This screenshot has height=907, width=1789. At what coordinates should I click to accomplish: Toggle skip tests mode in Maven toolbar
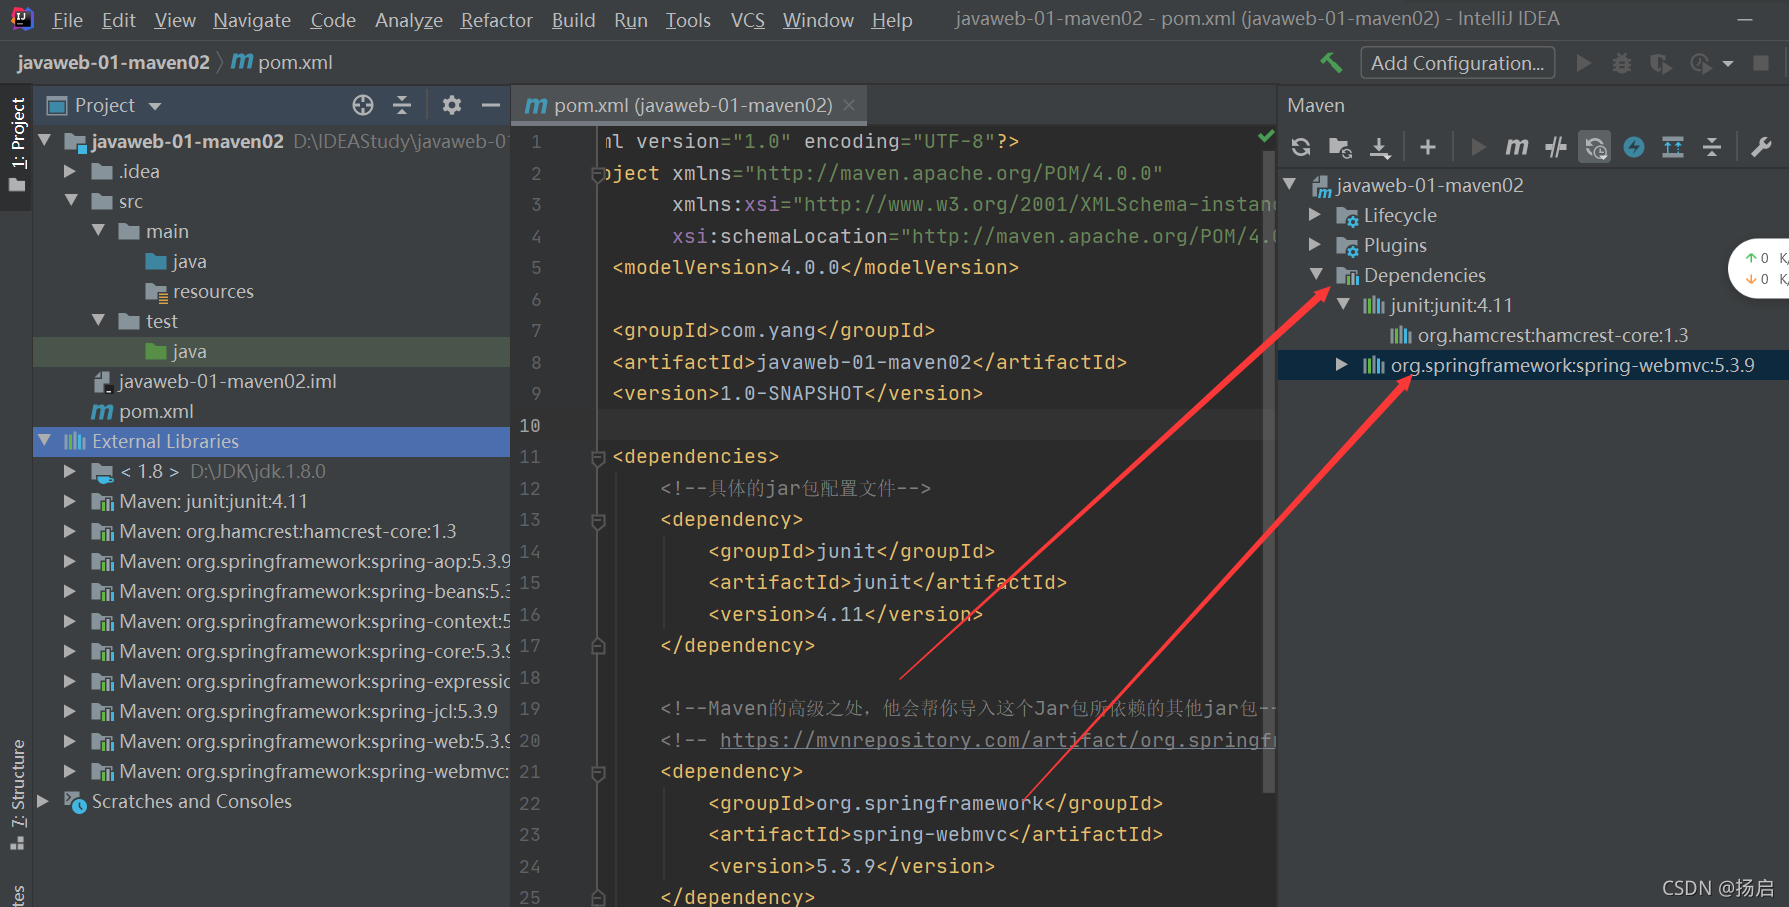pos(1634,147)
